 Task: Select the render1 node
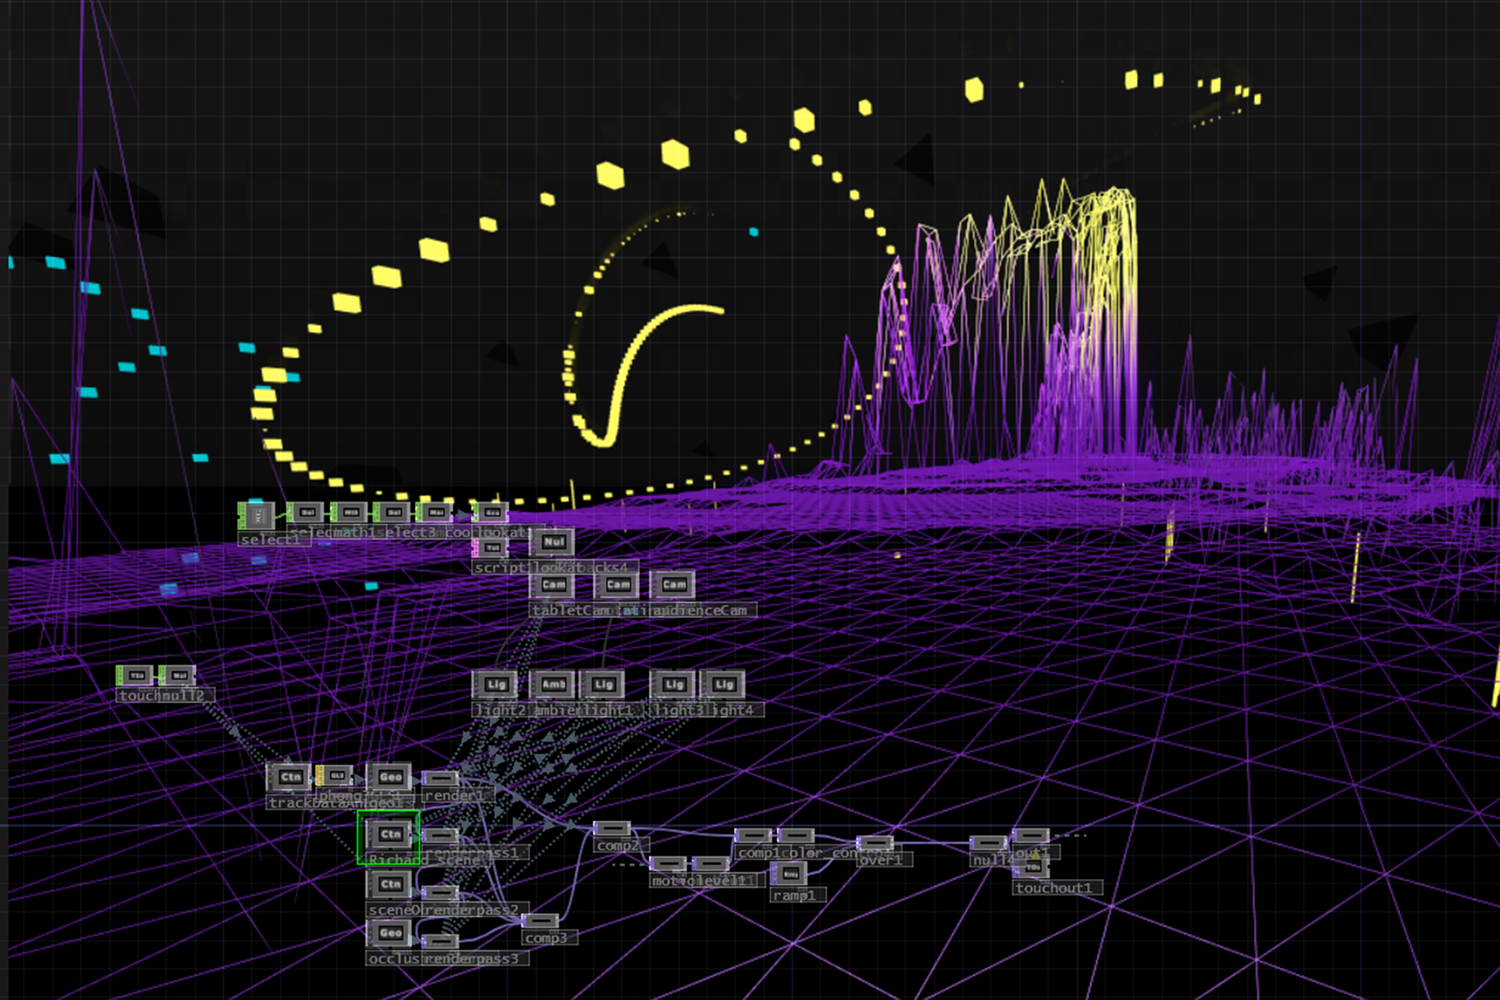pos(440,779)
